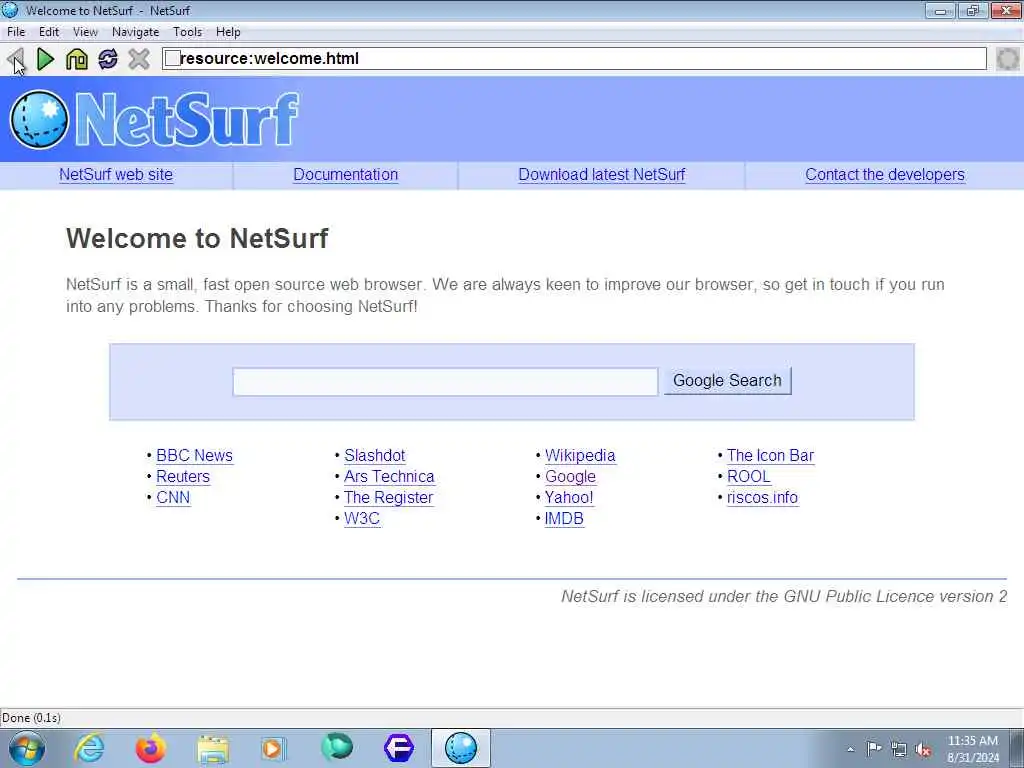Click the Welcome to NetSurf heading
This screenshot has width=1024, height=768.
tap(197, 238)
